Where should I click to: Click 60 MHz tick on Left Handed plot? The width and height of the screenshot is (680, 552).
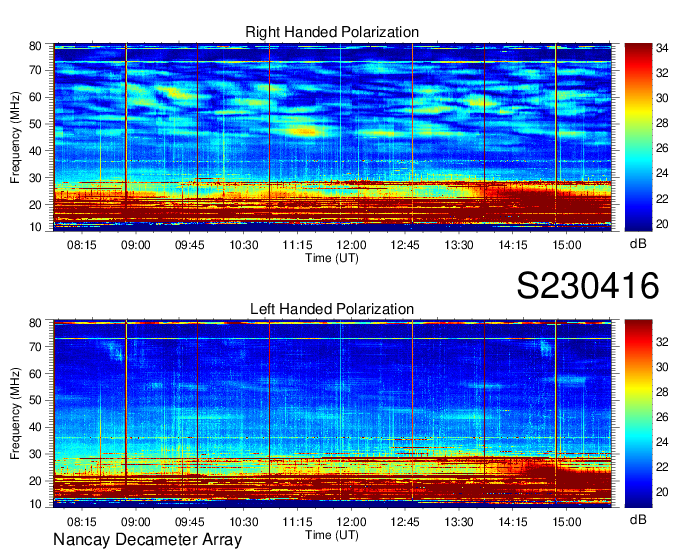coord(35,373)
